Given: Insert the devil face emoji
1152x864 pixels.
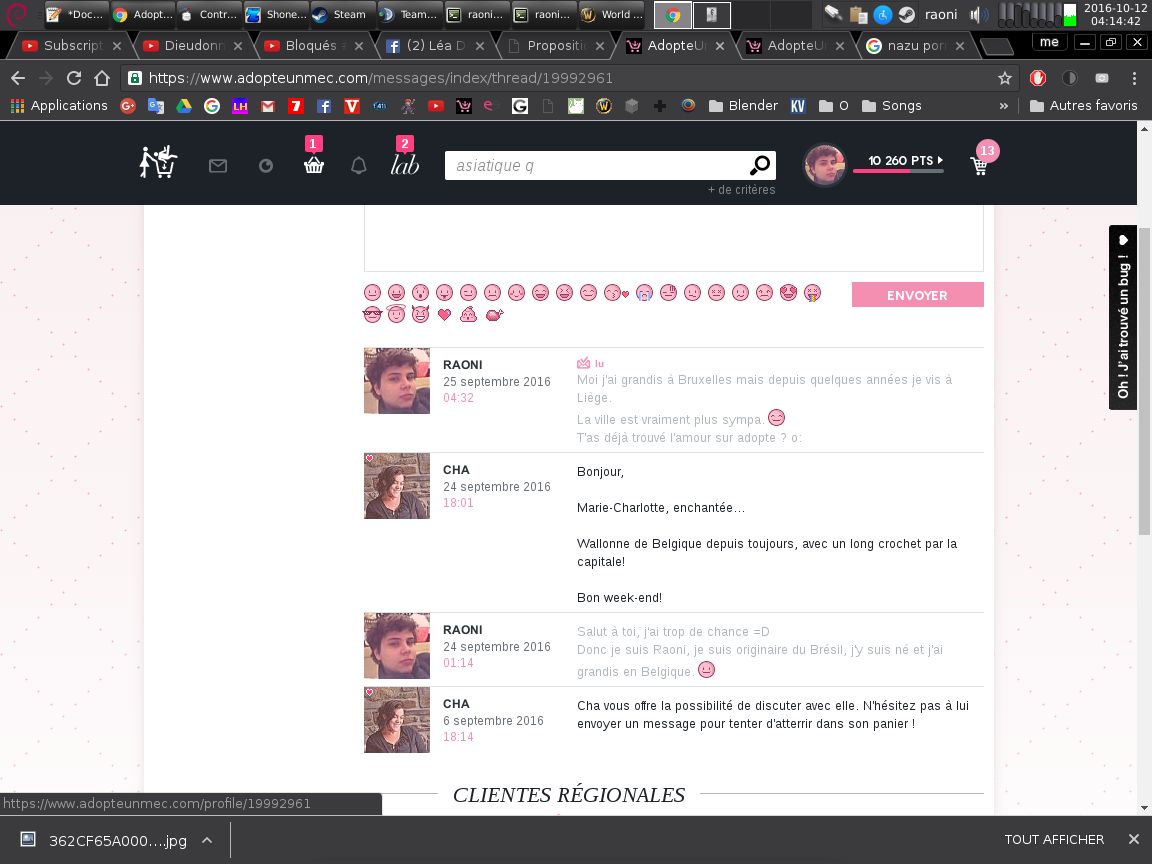Looking at the screenshot, I should [420, 314].
